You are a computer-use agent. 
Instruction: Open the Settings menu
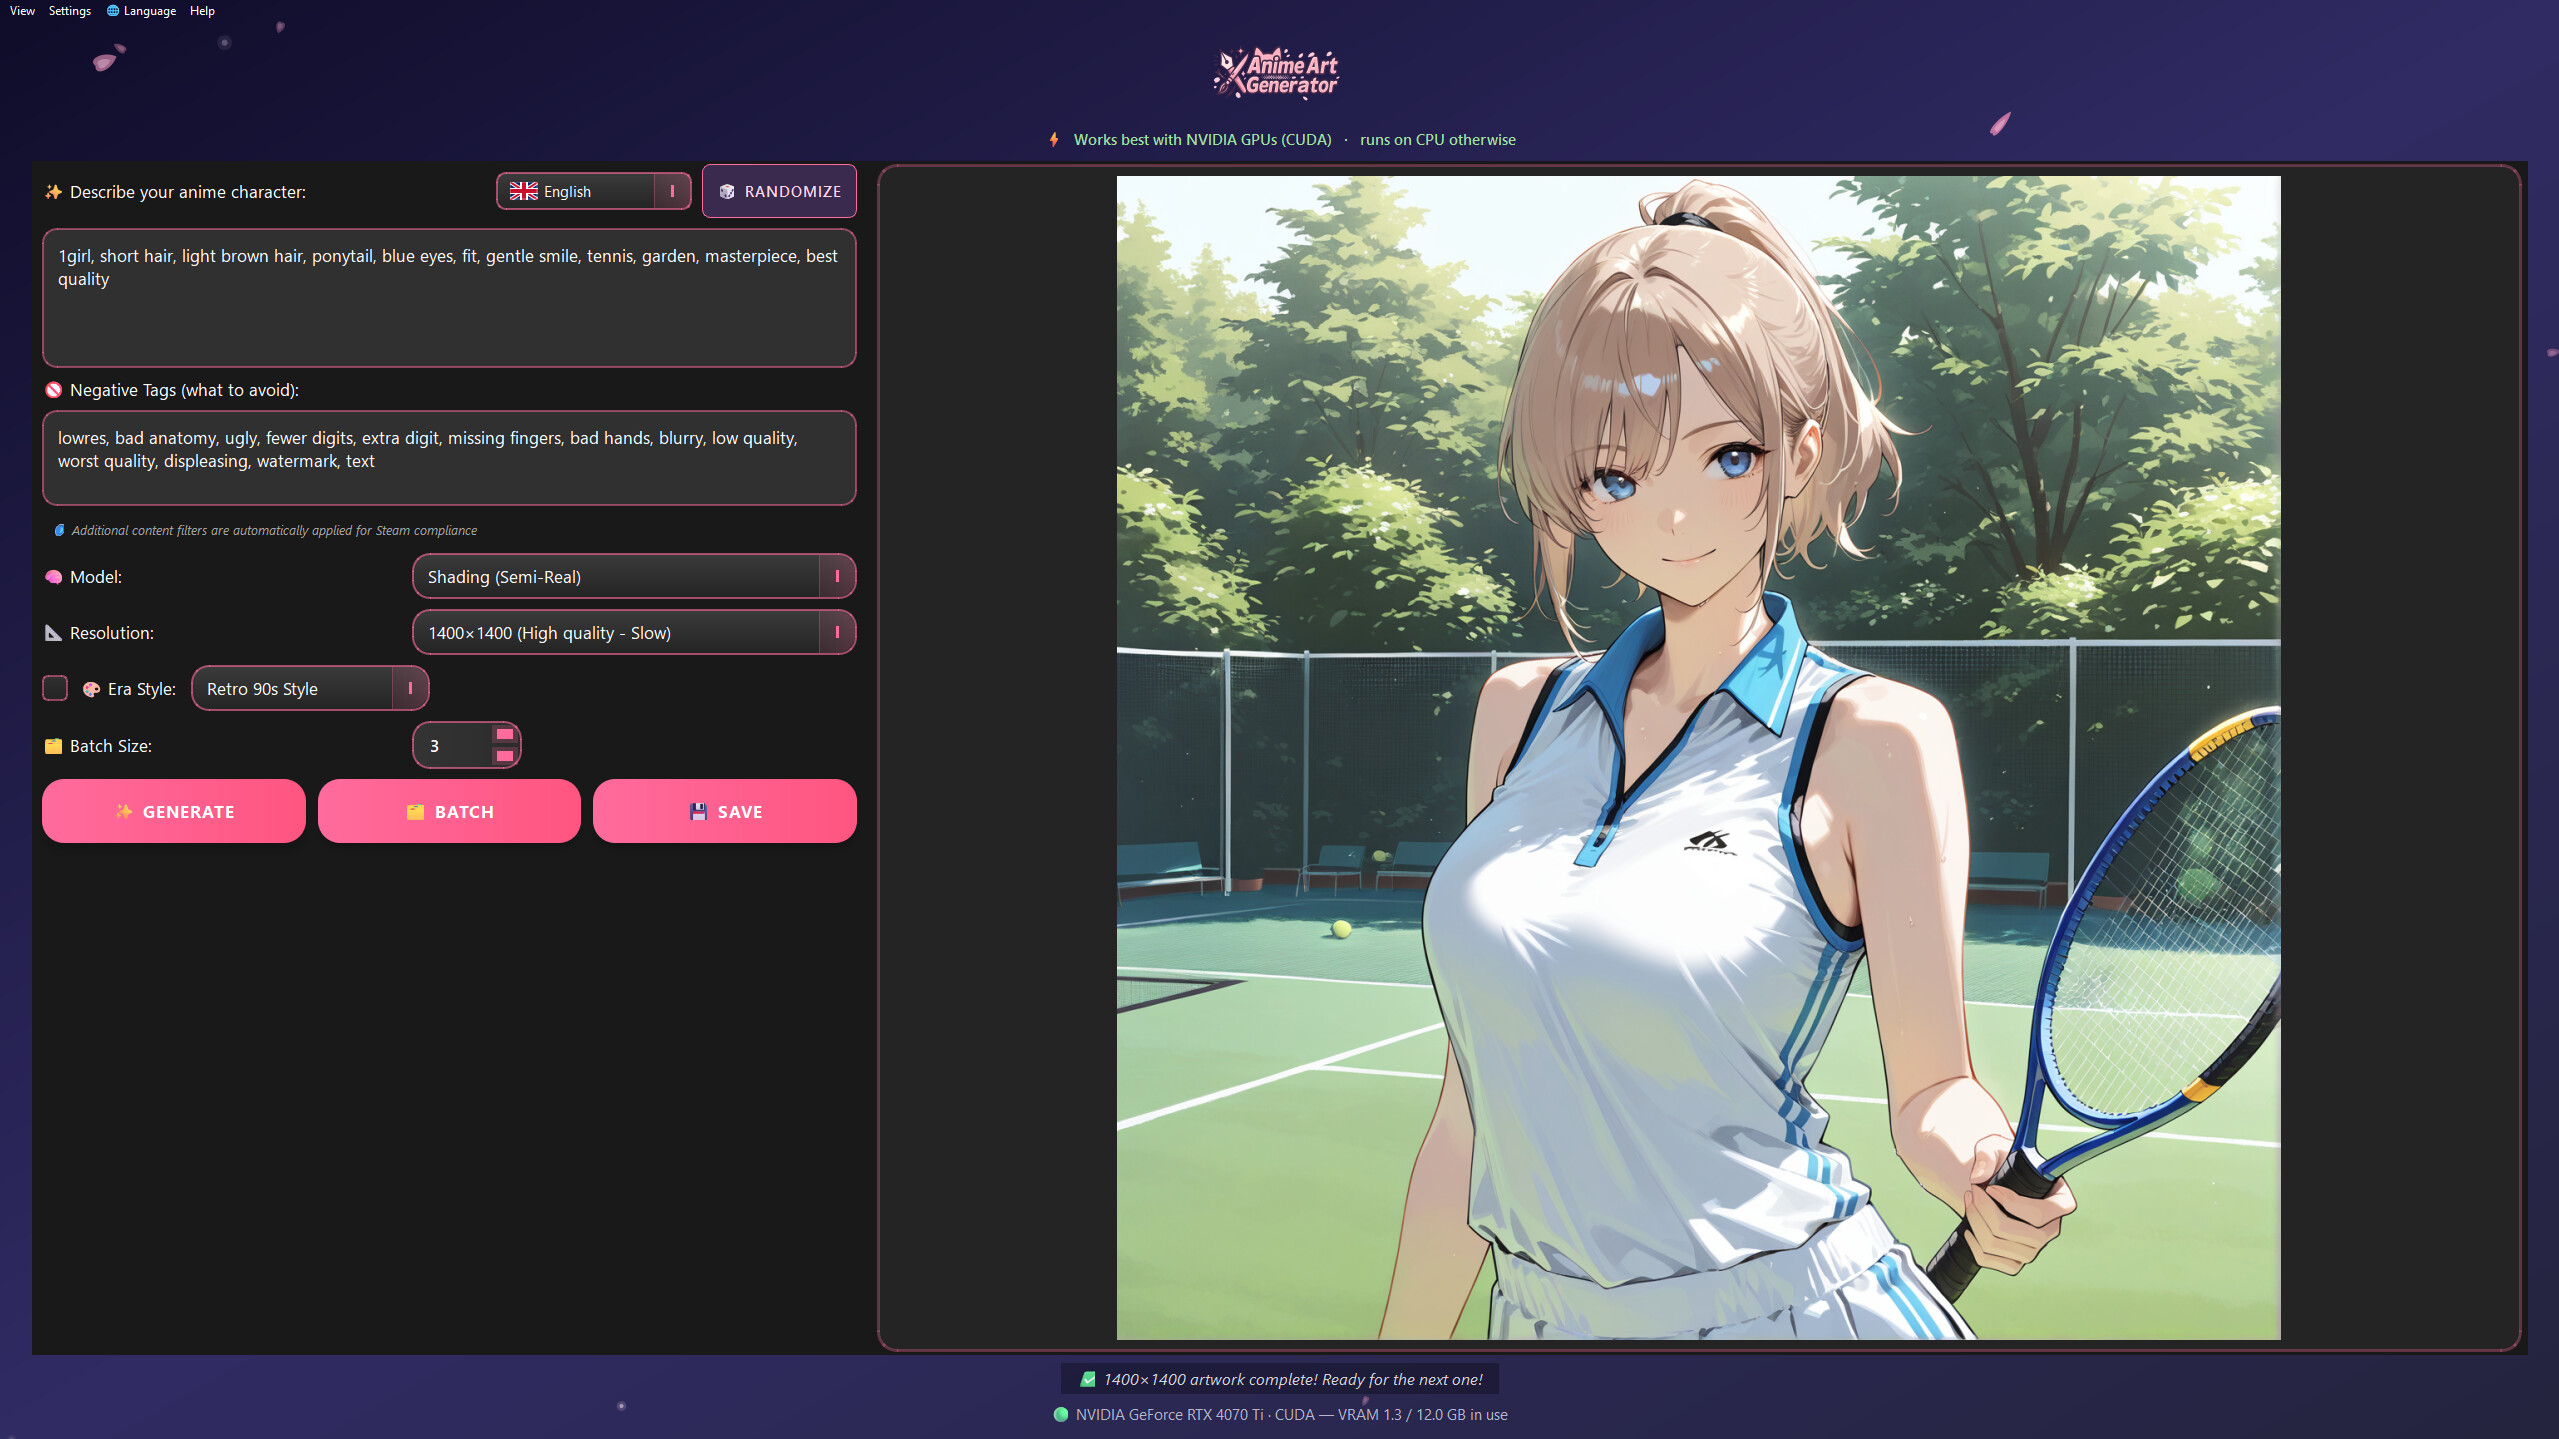[x=70, y=11]
